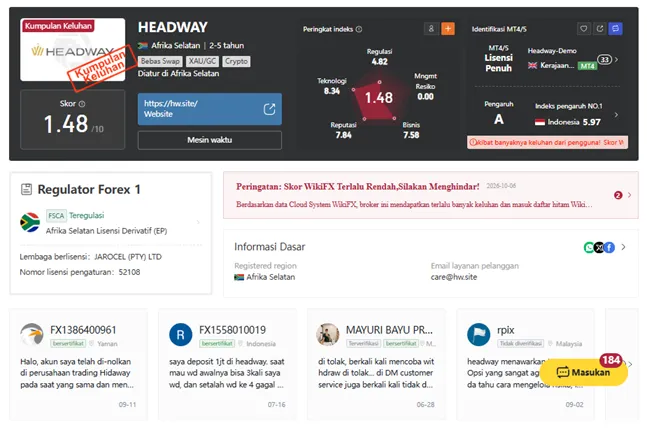Open FX1558010019's deposit review text
Screen dimensions: 647x428
point(227,373)
